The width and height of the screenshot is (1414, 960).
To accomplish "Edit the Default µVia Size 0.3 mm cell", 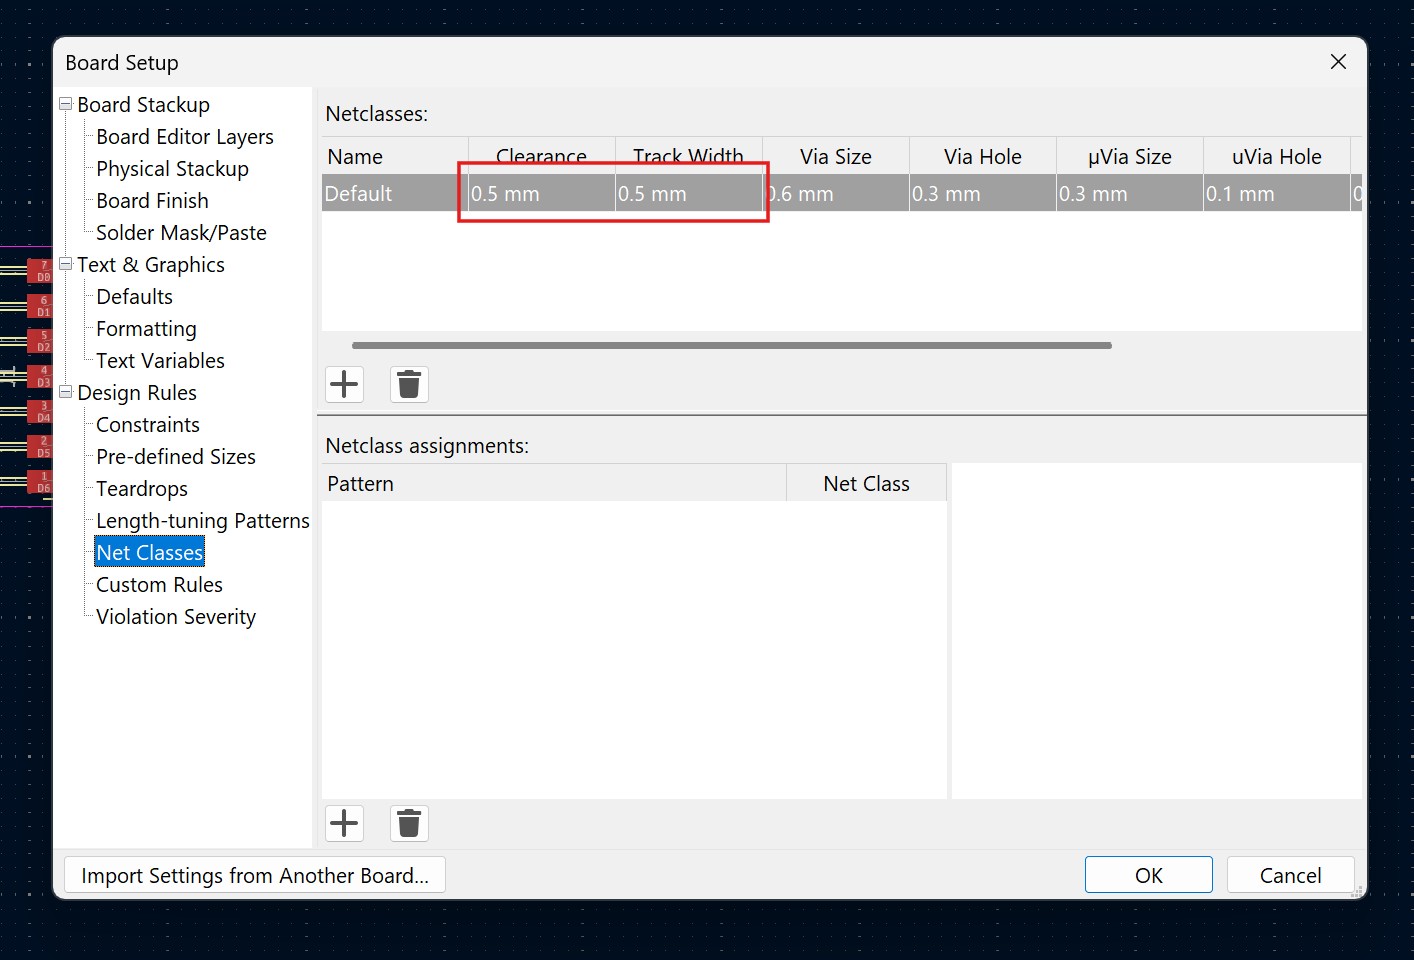I will (1130, 193).
